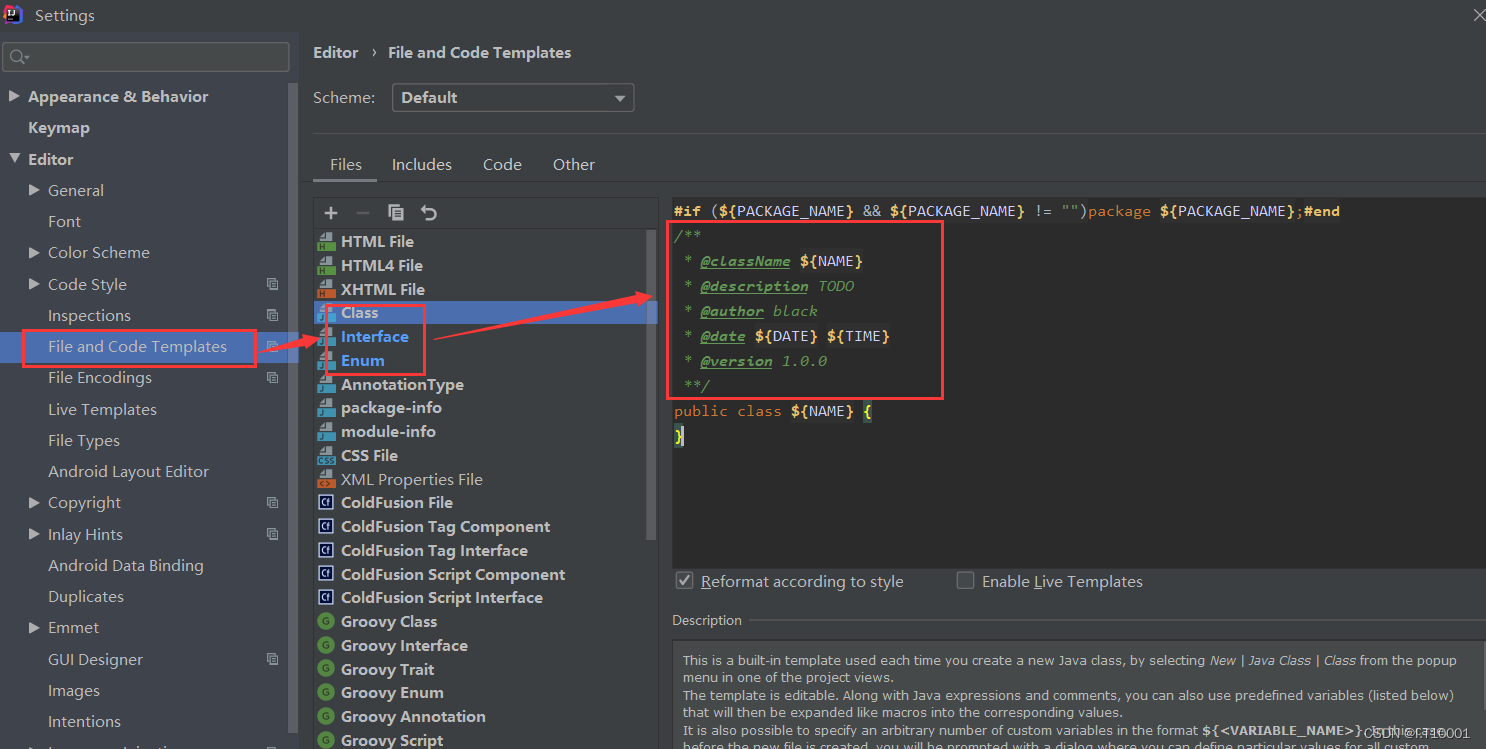Click the Groovy Class template icon
The image size is (1486, 749).
pyautogui.click(x=325, y=622)
